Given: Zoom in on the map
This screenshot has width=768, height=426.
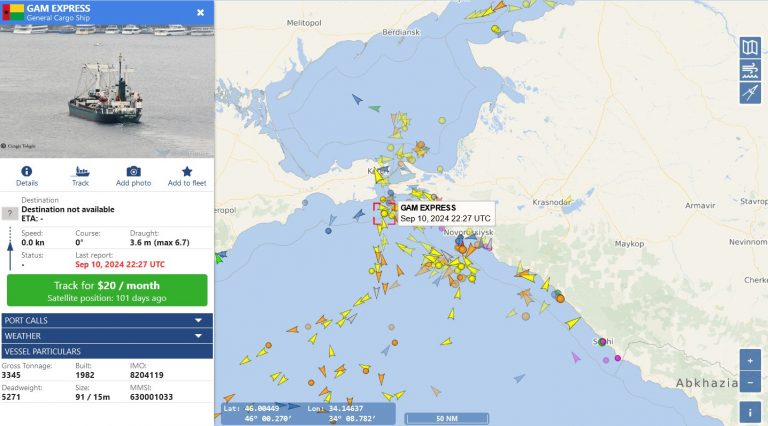Looking at the screenshot, I should tap(750, 360).
